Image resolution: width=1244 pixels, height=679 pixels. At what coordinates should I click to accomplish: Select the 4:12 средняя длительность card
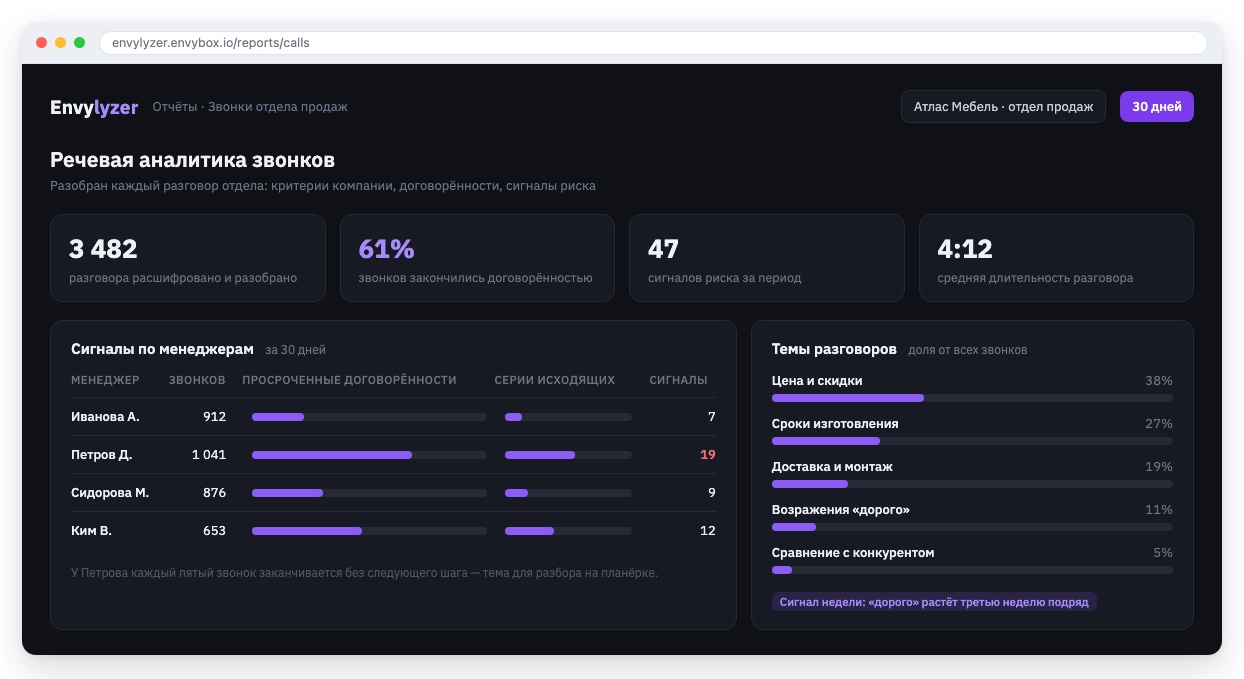tap(1056, 258)
